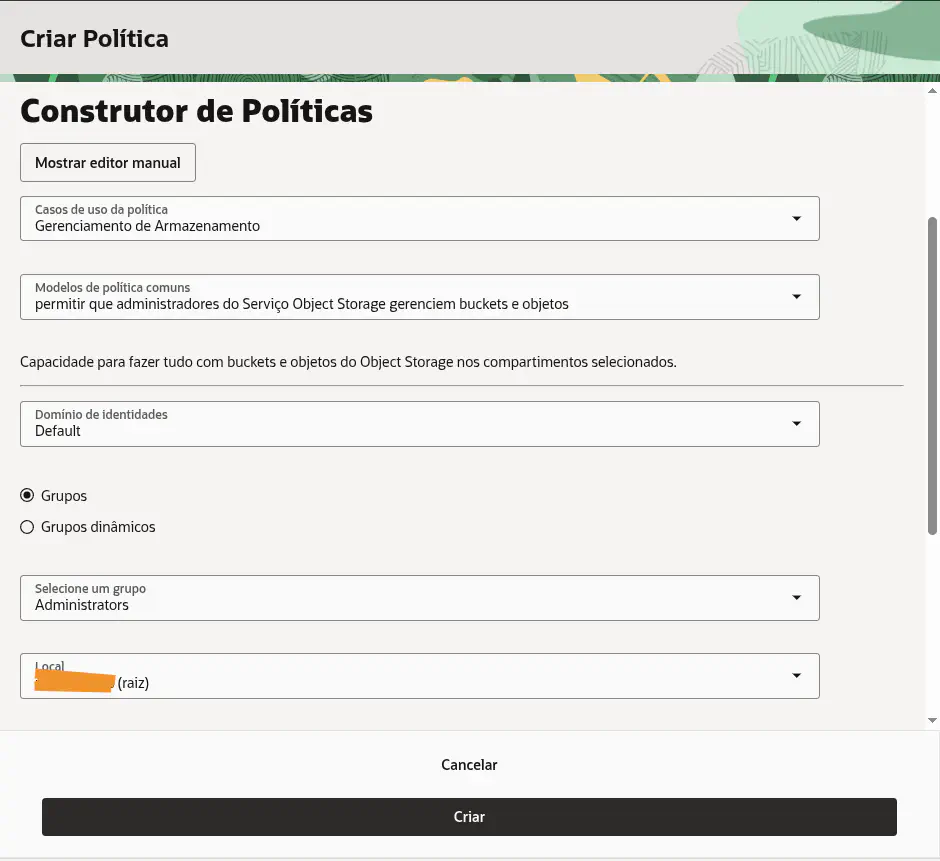Click the Cancelar link
The image size is (940, 861).
pos(469,764)
